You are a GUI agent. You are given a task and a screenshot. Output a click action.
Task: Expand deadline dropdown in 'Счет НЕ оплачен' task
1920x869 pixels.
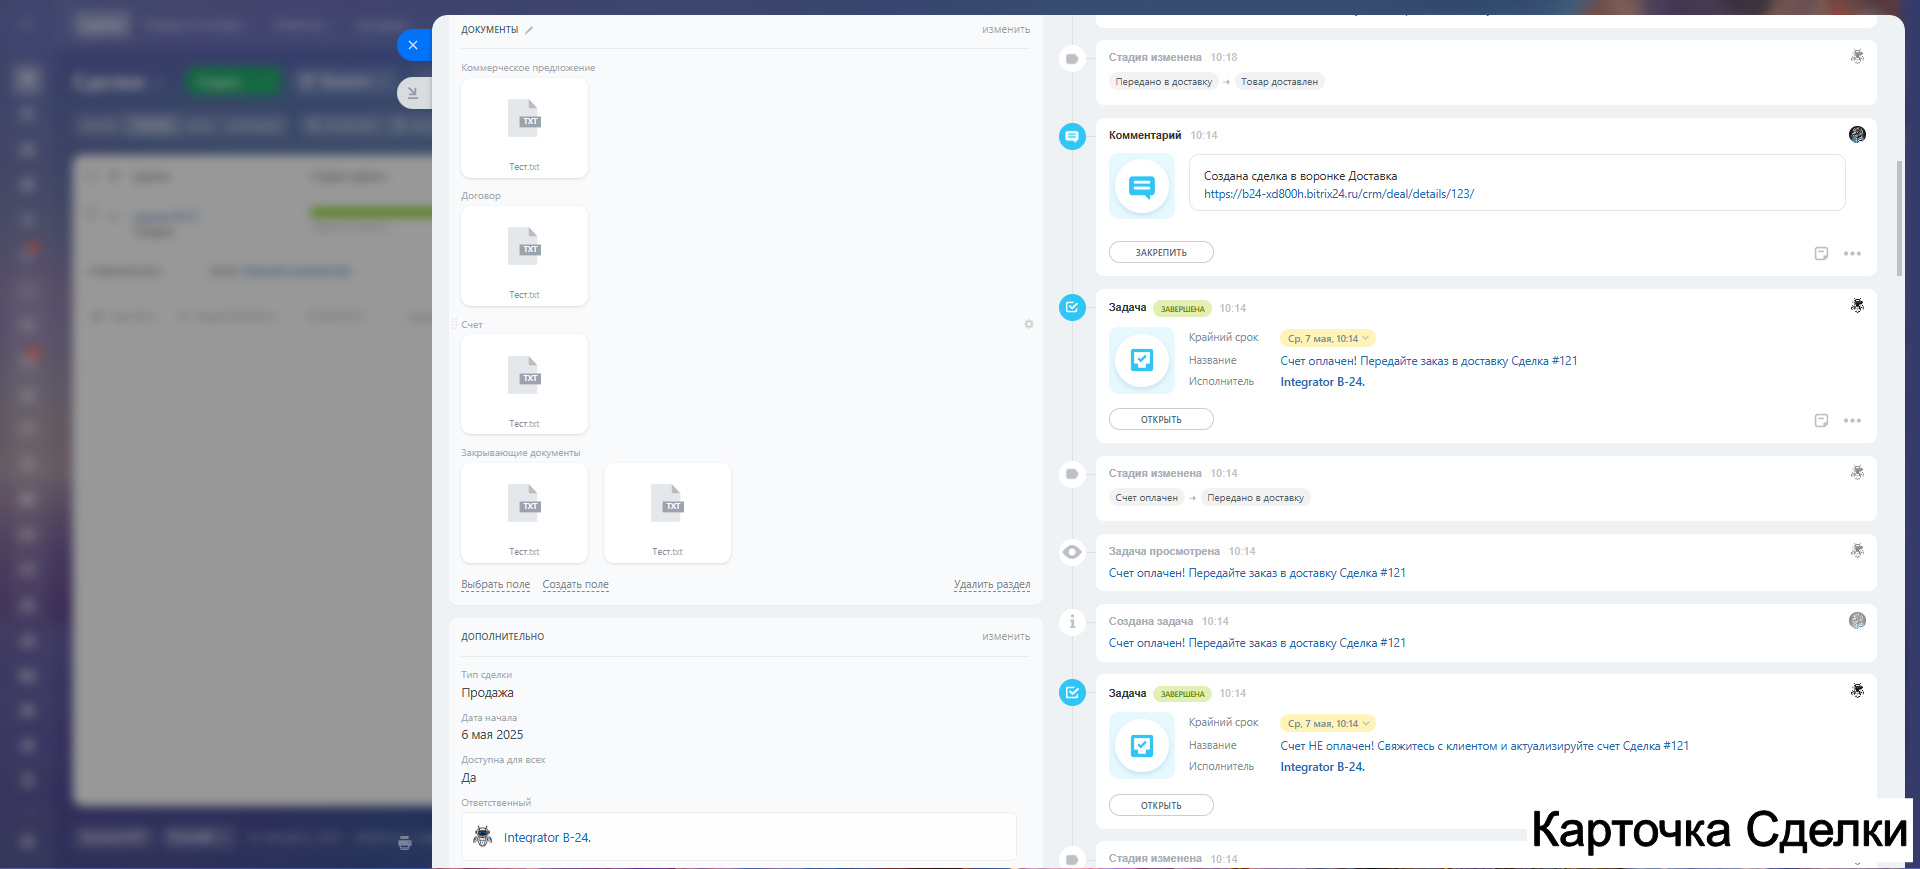pyautogui.click(x=1365, y=724)
